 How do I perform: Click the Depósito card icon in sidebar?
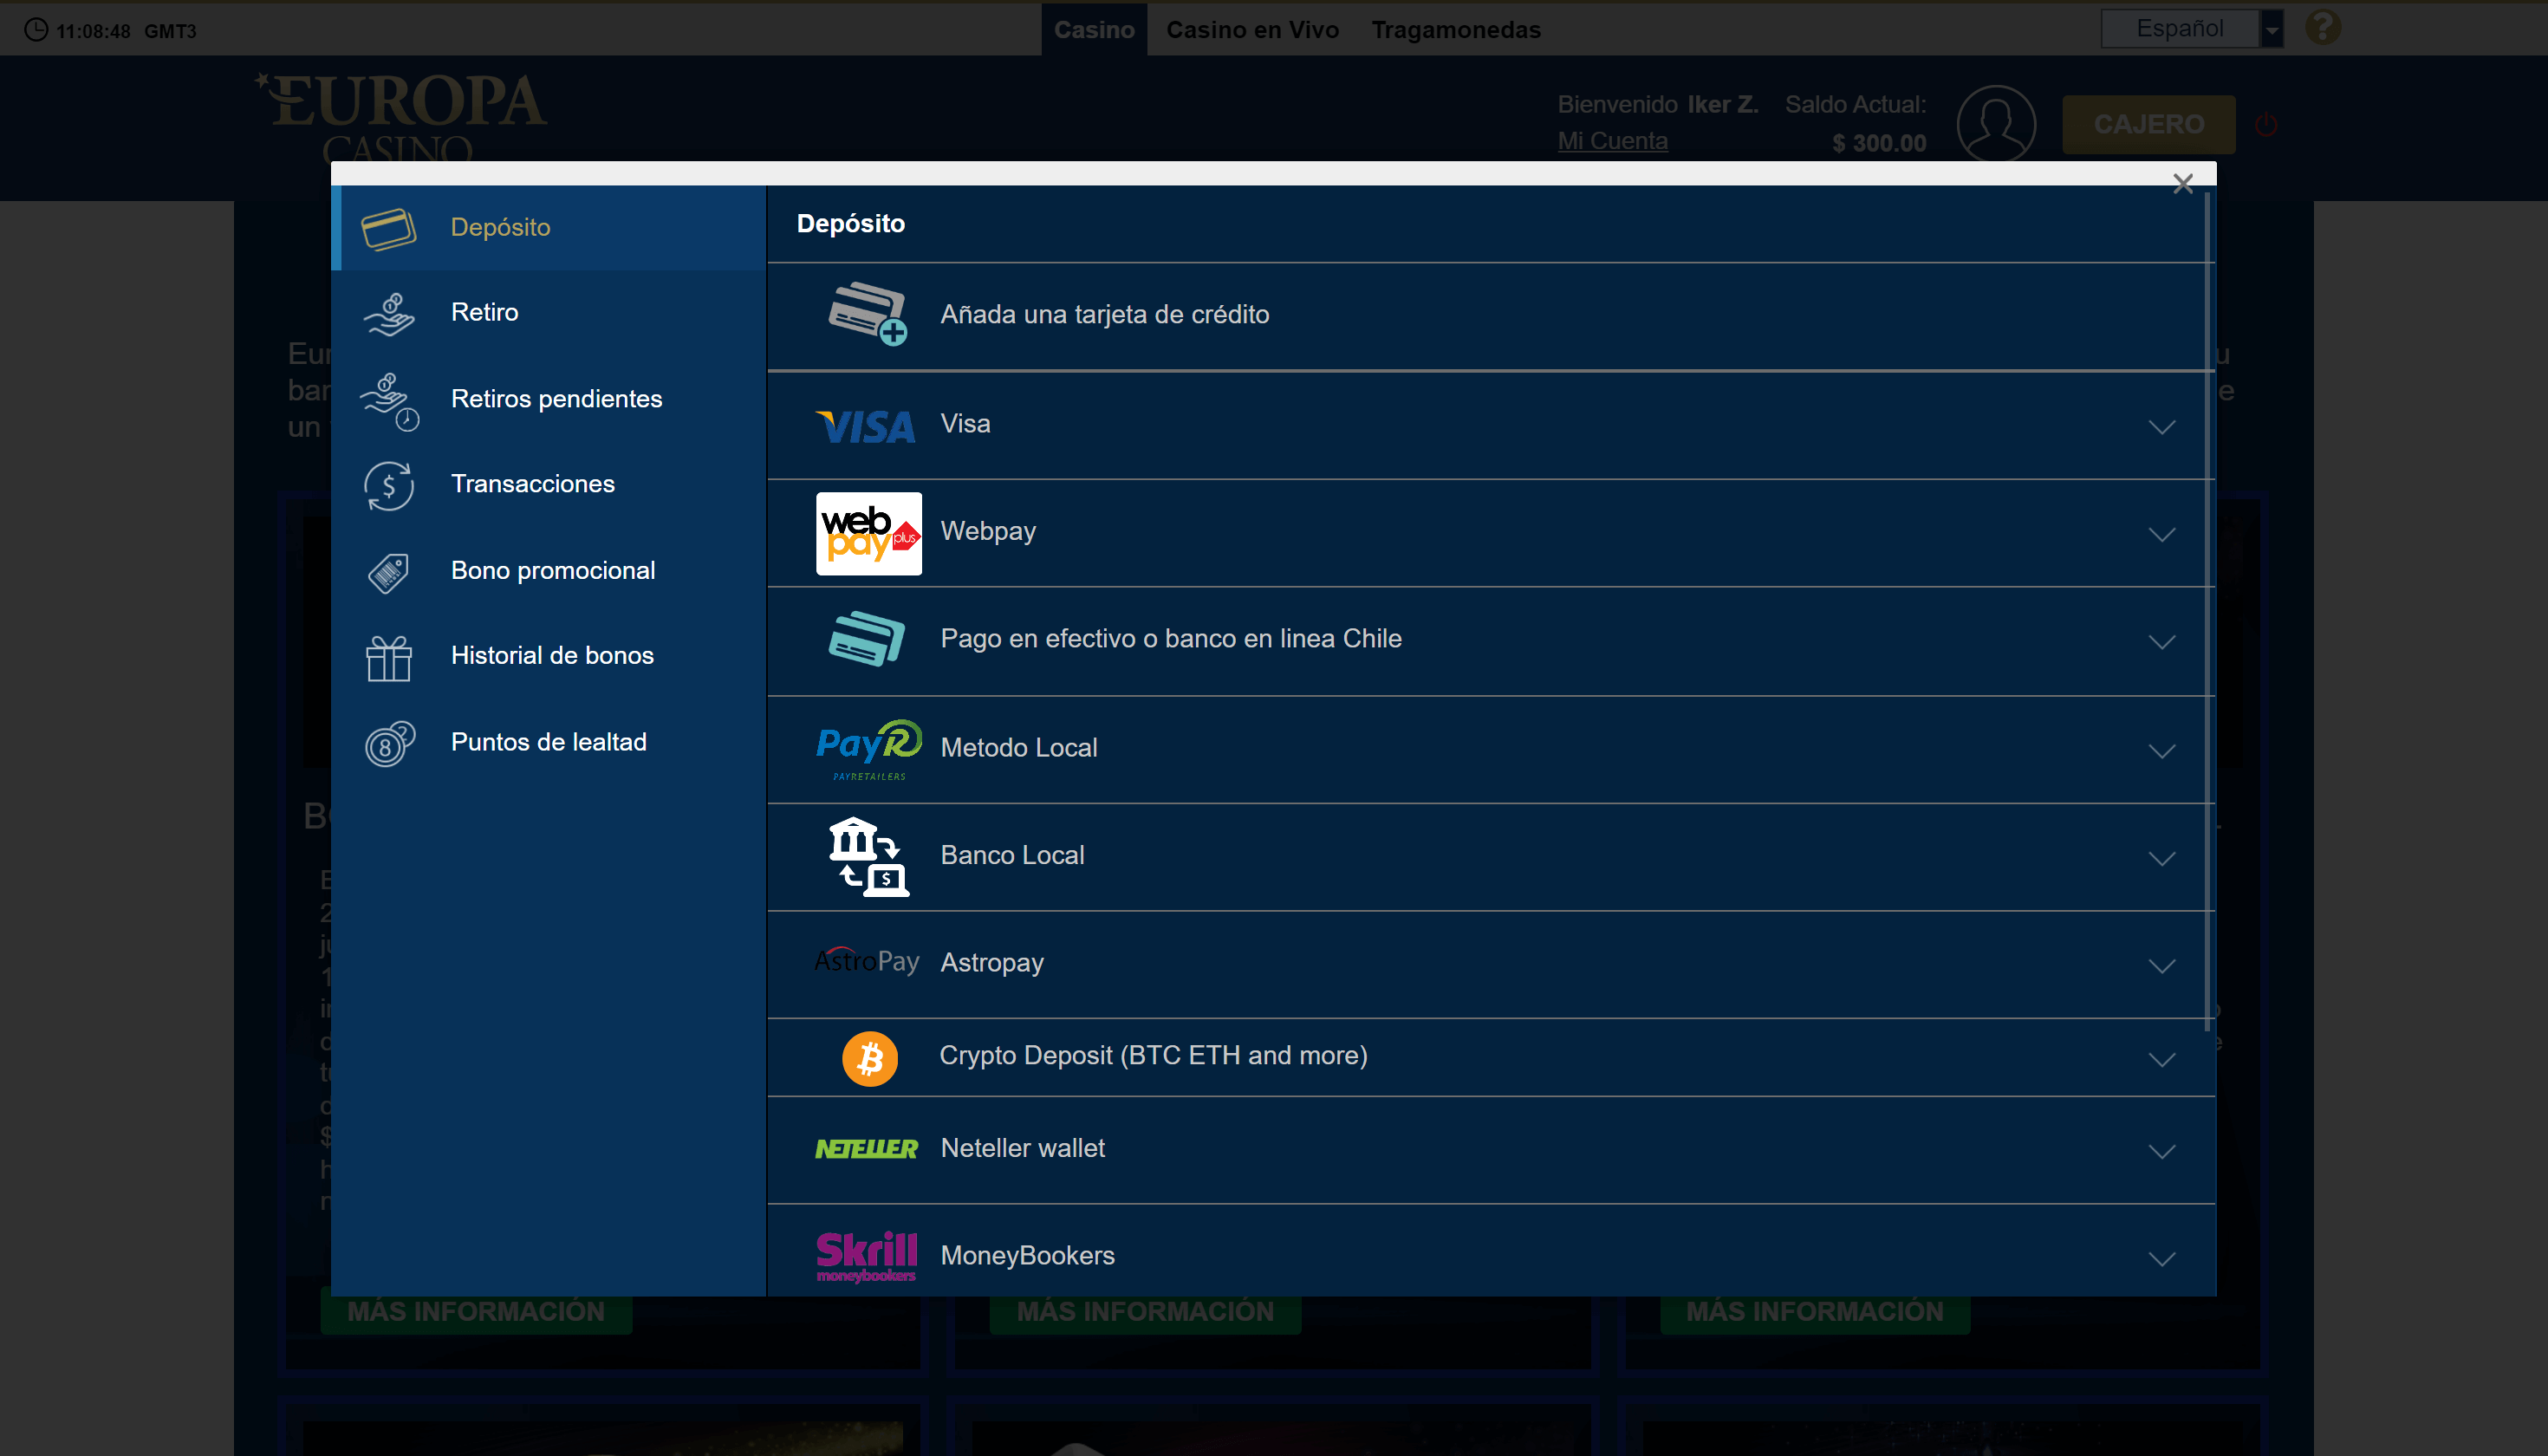pos(388,228)
